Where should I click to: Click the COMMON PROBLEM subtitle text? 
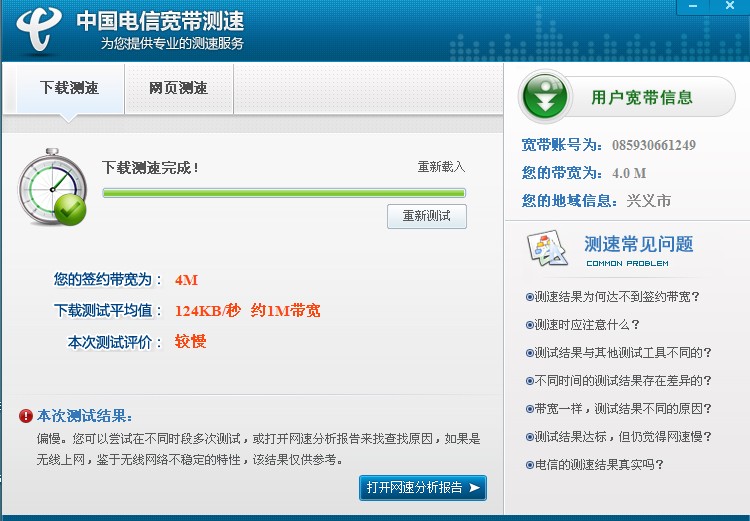pos(628,264)
